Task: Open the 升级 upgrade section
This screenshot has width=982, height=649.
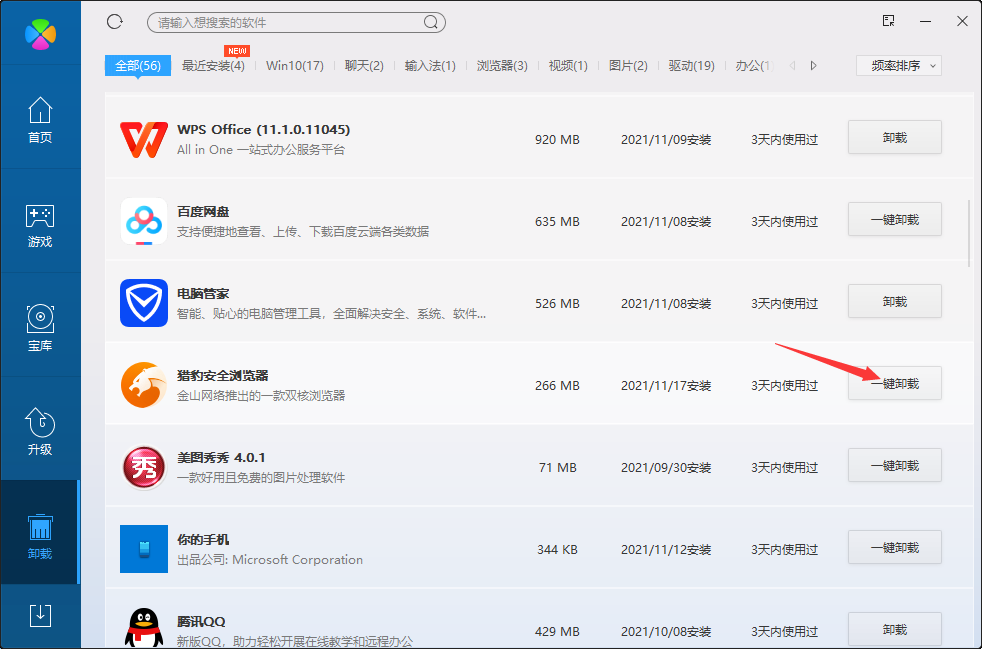Action: click(x=40, y=432)
